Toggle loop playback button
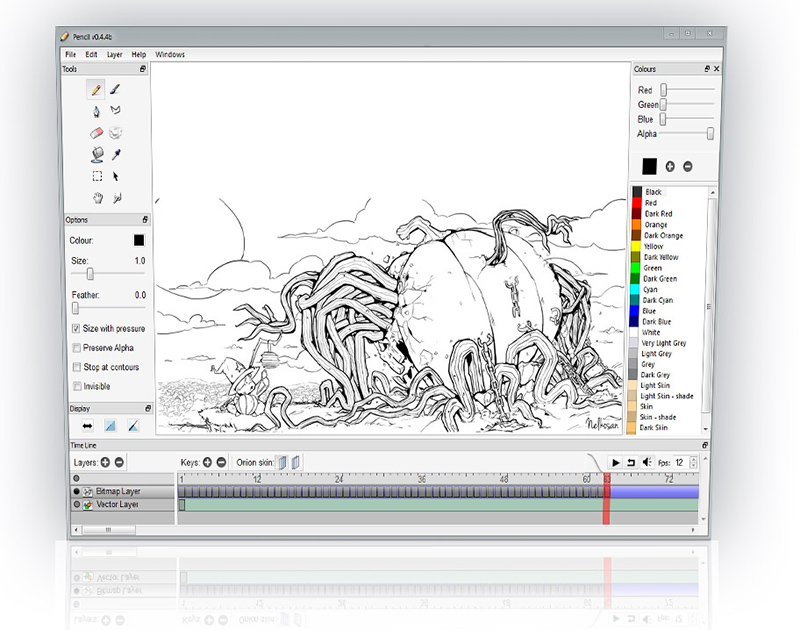 (631, 463)
